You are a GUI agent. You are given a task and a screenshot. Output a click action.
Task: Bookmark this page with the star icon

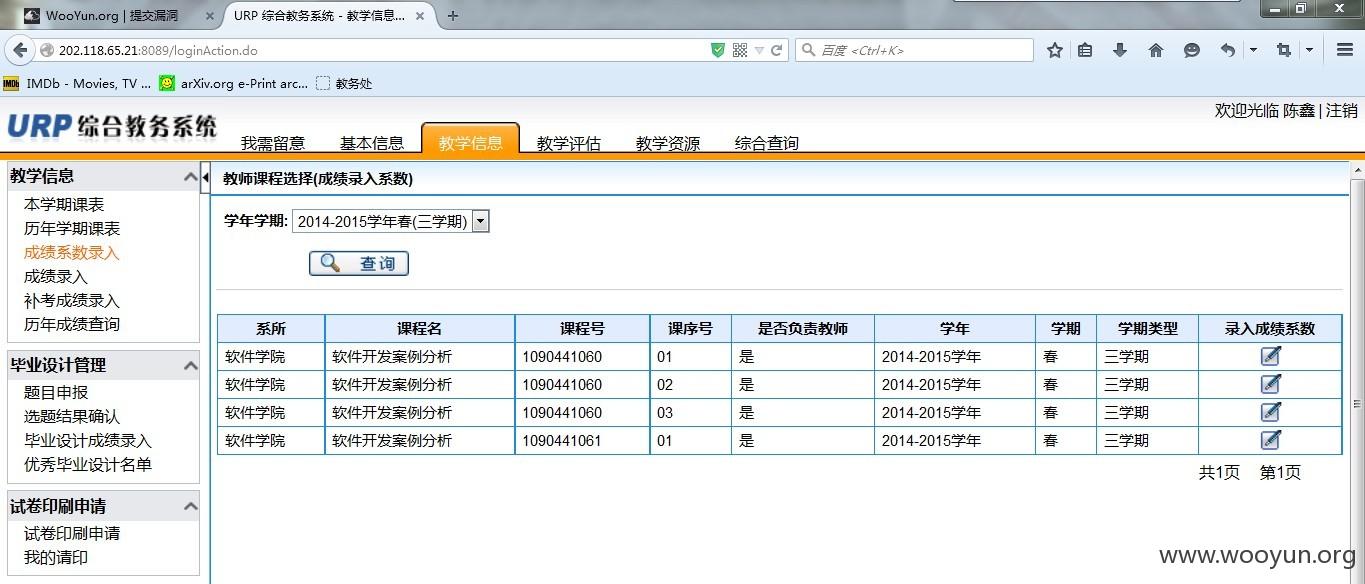click(1054, 50)
